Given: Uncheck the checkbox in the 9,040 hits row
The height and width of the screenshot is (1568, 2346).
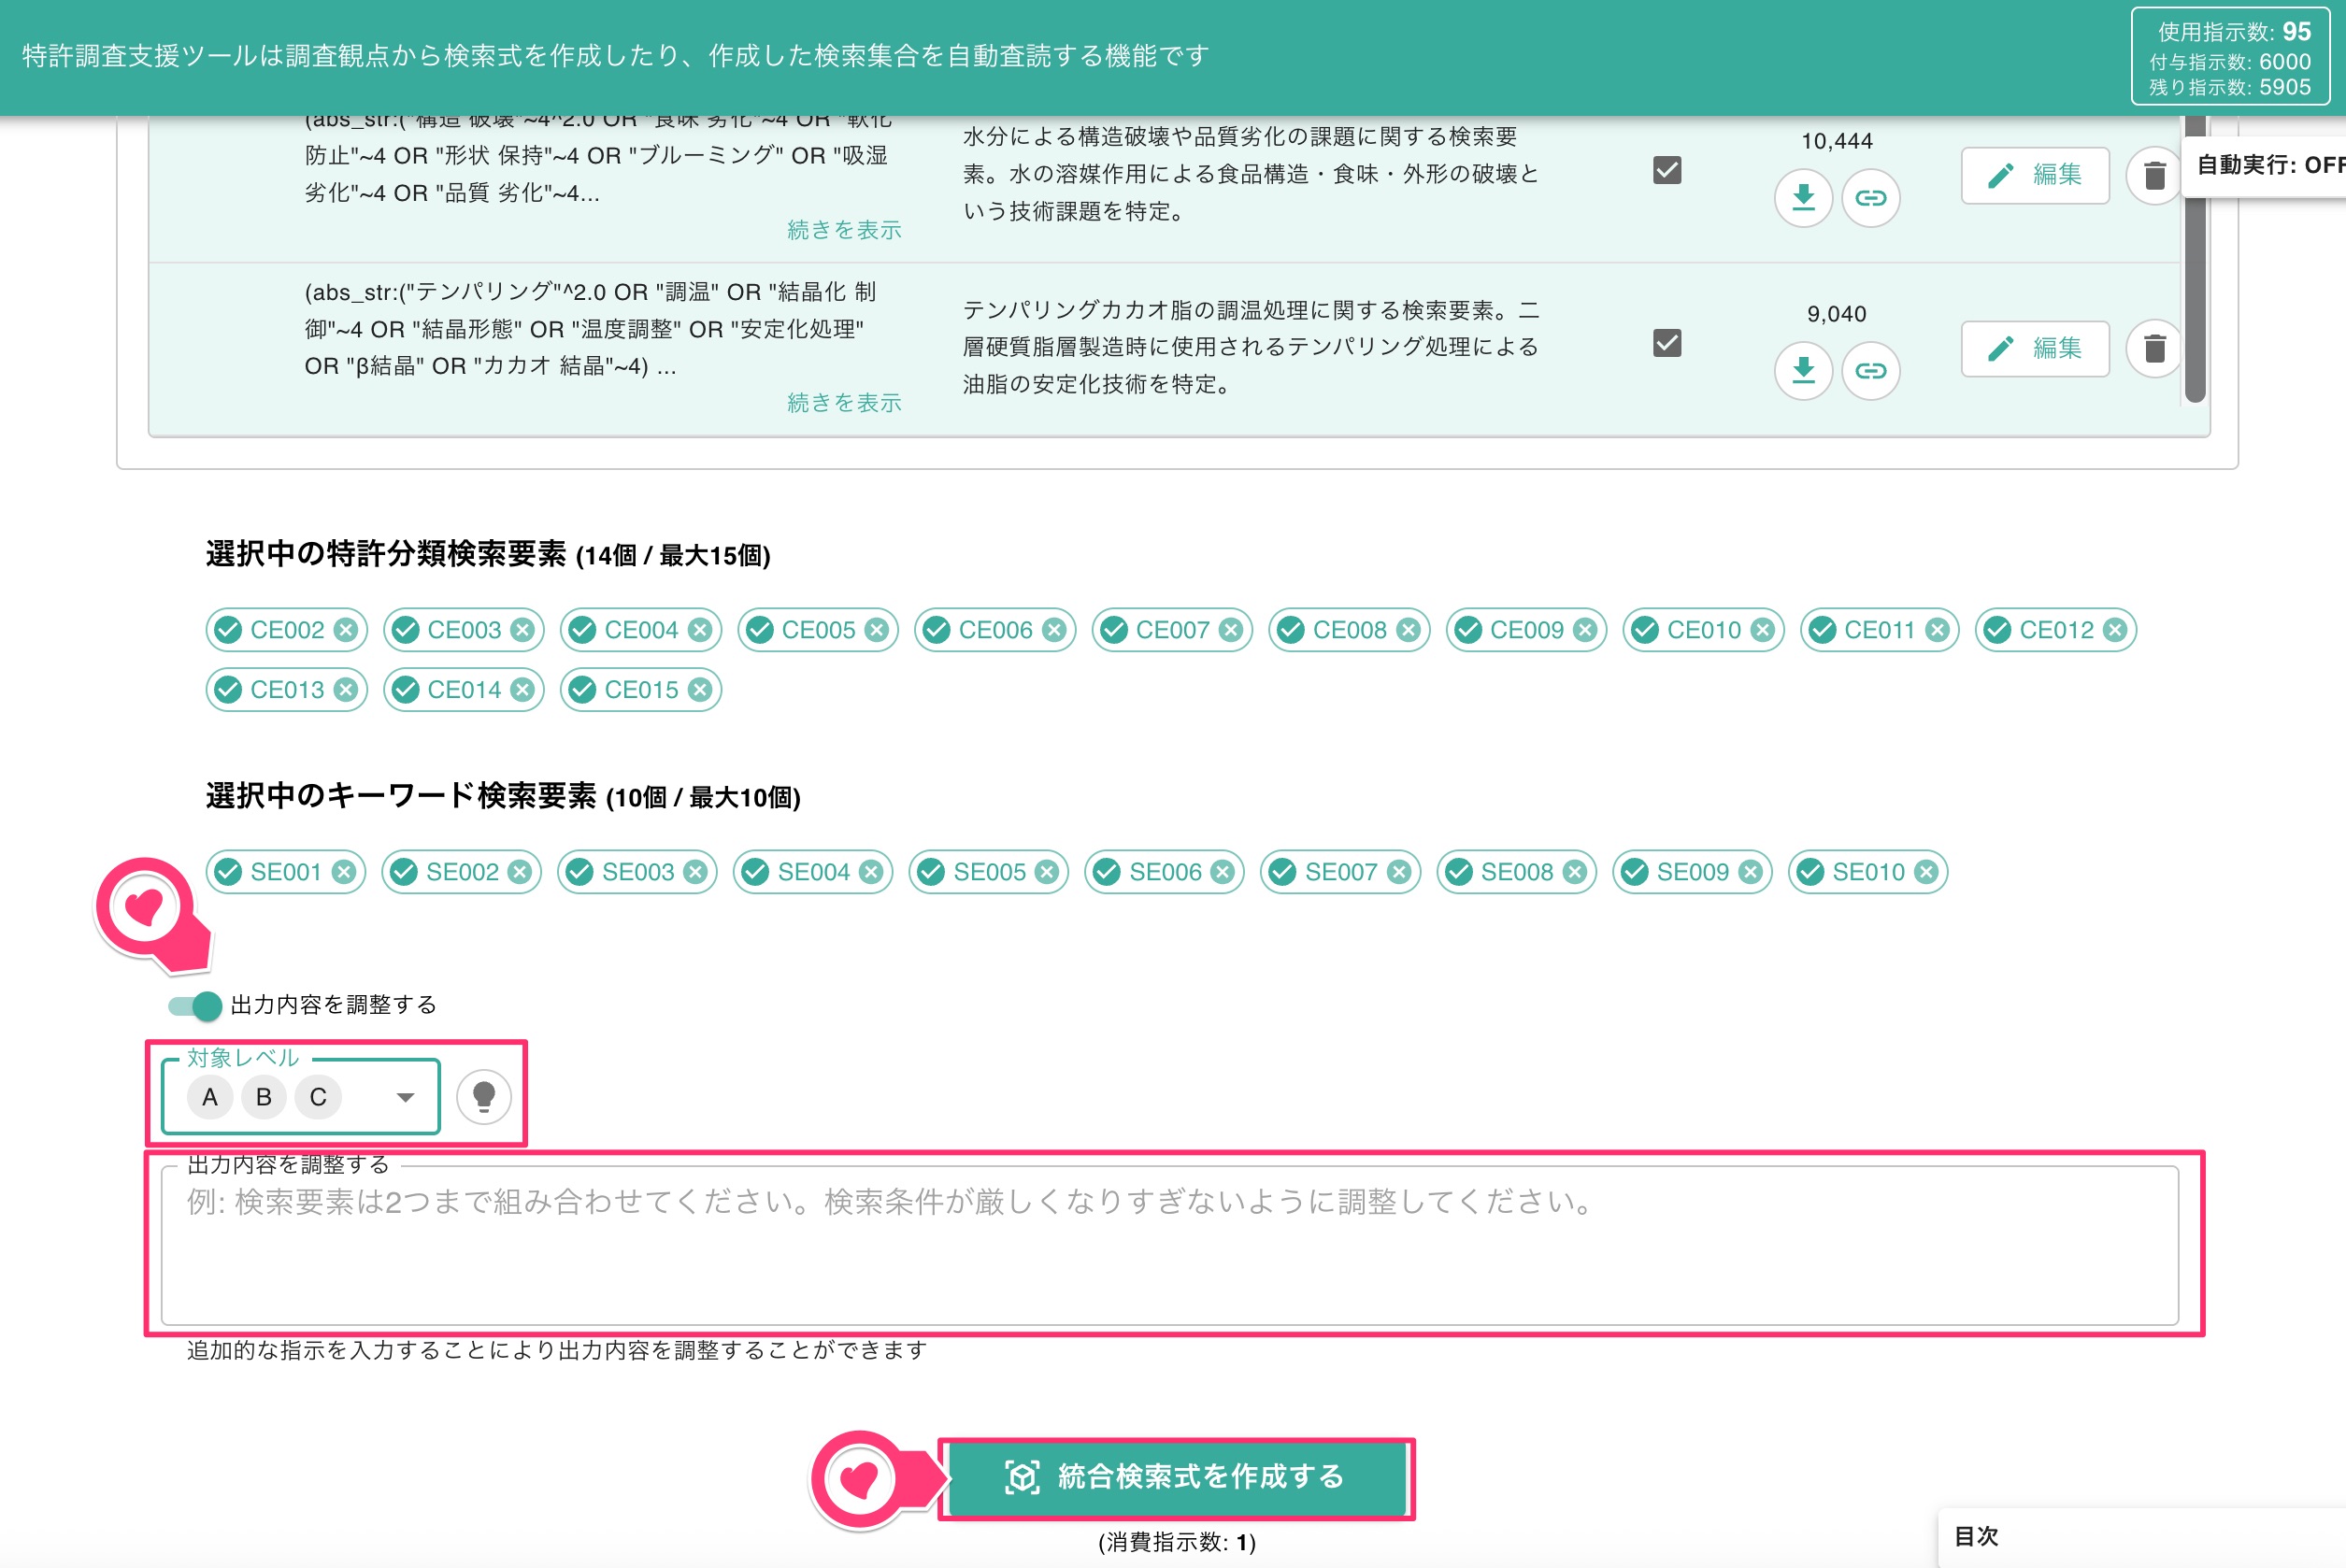Looking at the screenshot, I should (1667, 344).
